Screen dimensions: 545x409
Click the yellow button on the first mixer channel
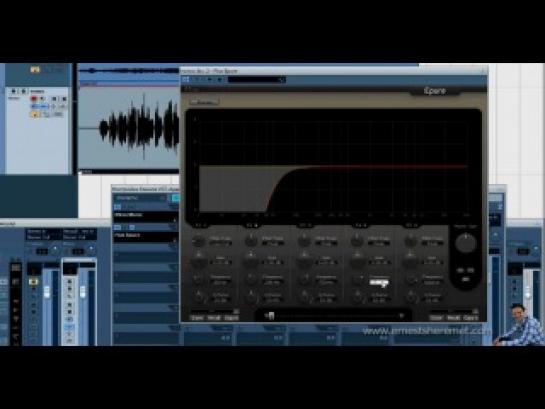point(33,281)
